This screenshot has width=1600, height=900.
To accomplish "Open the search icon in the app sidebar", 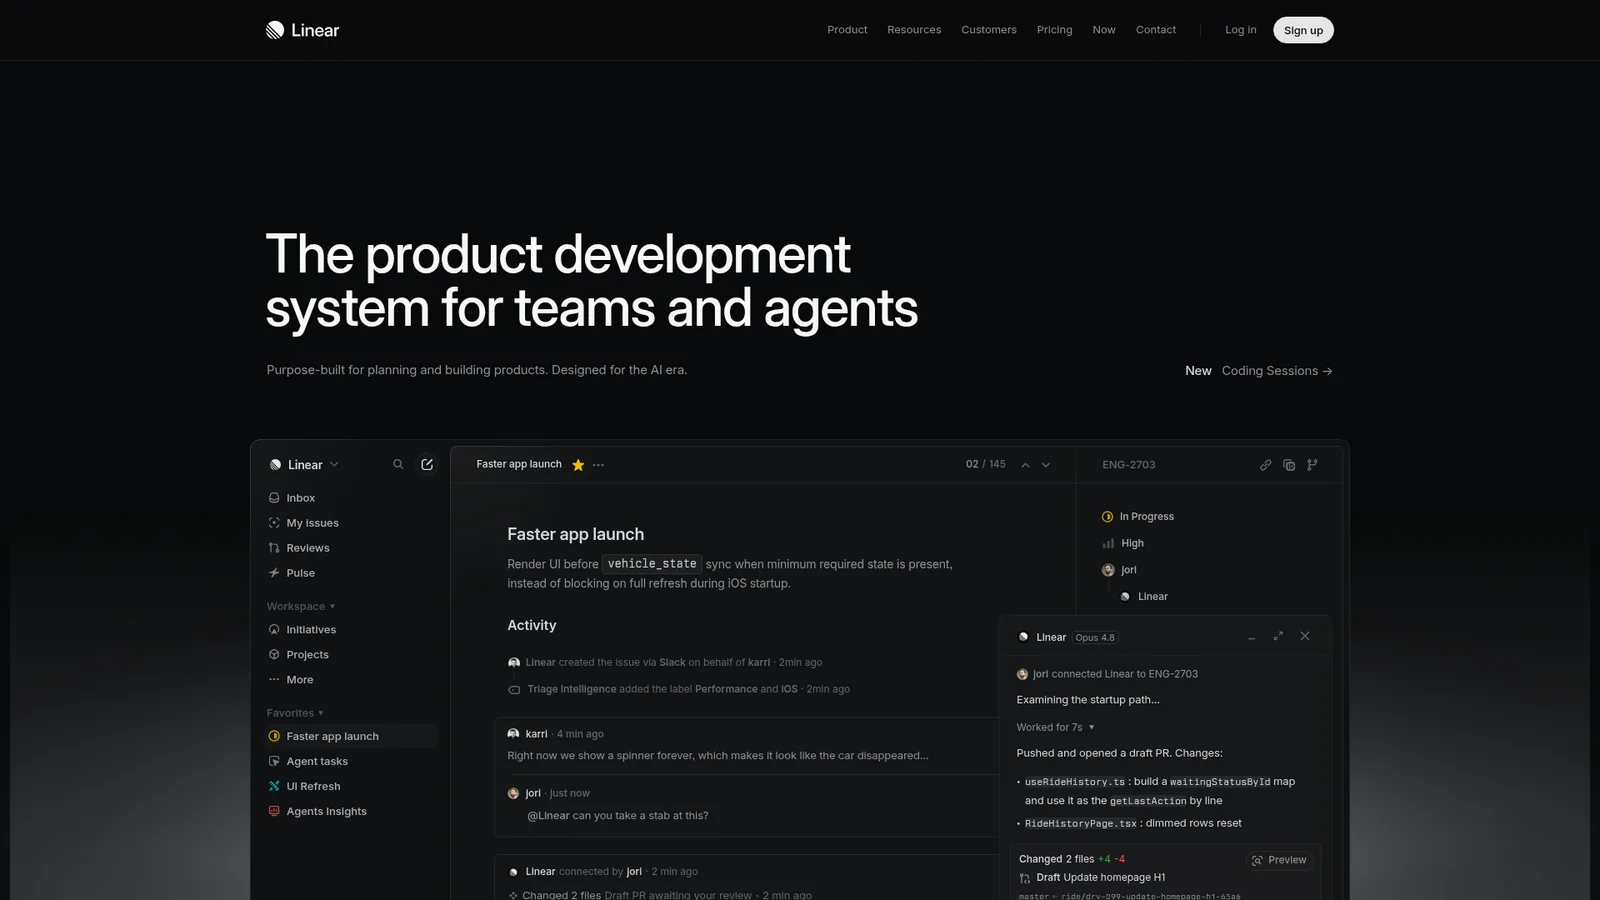I will (398, 464).
